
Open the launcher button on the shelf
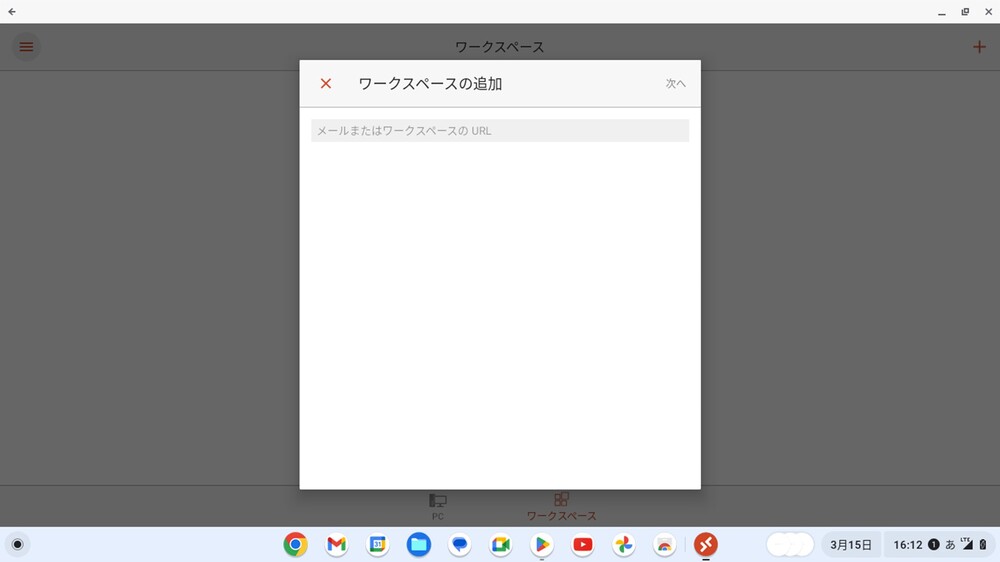pyautogui.click(x=17, y=545)
